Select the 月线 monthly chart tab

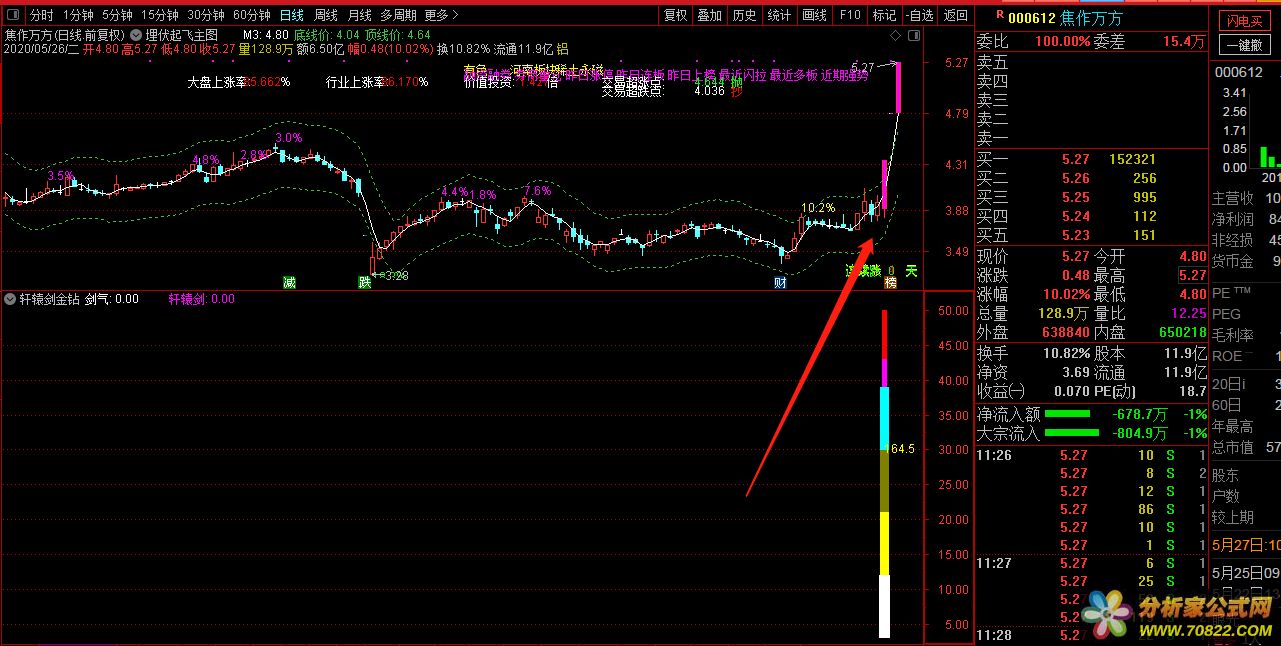pos(359,15)
